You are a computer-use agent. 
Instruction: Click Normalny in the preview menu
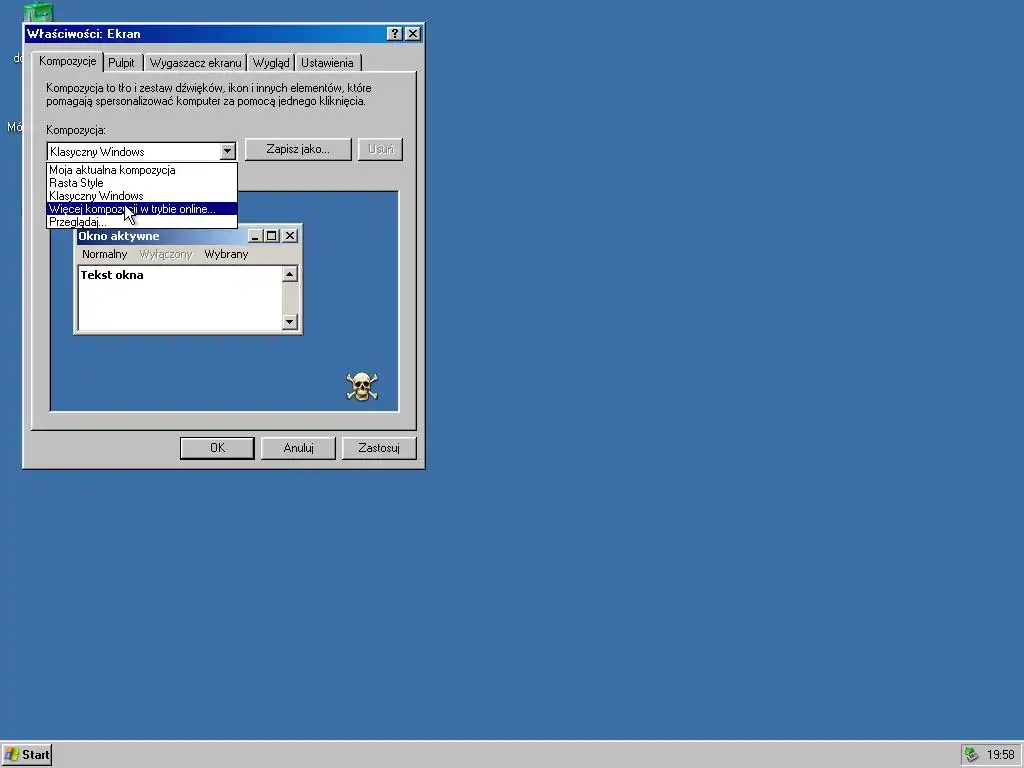click(x=104, y=254)
